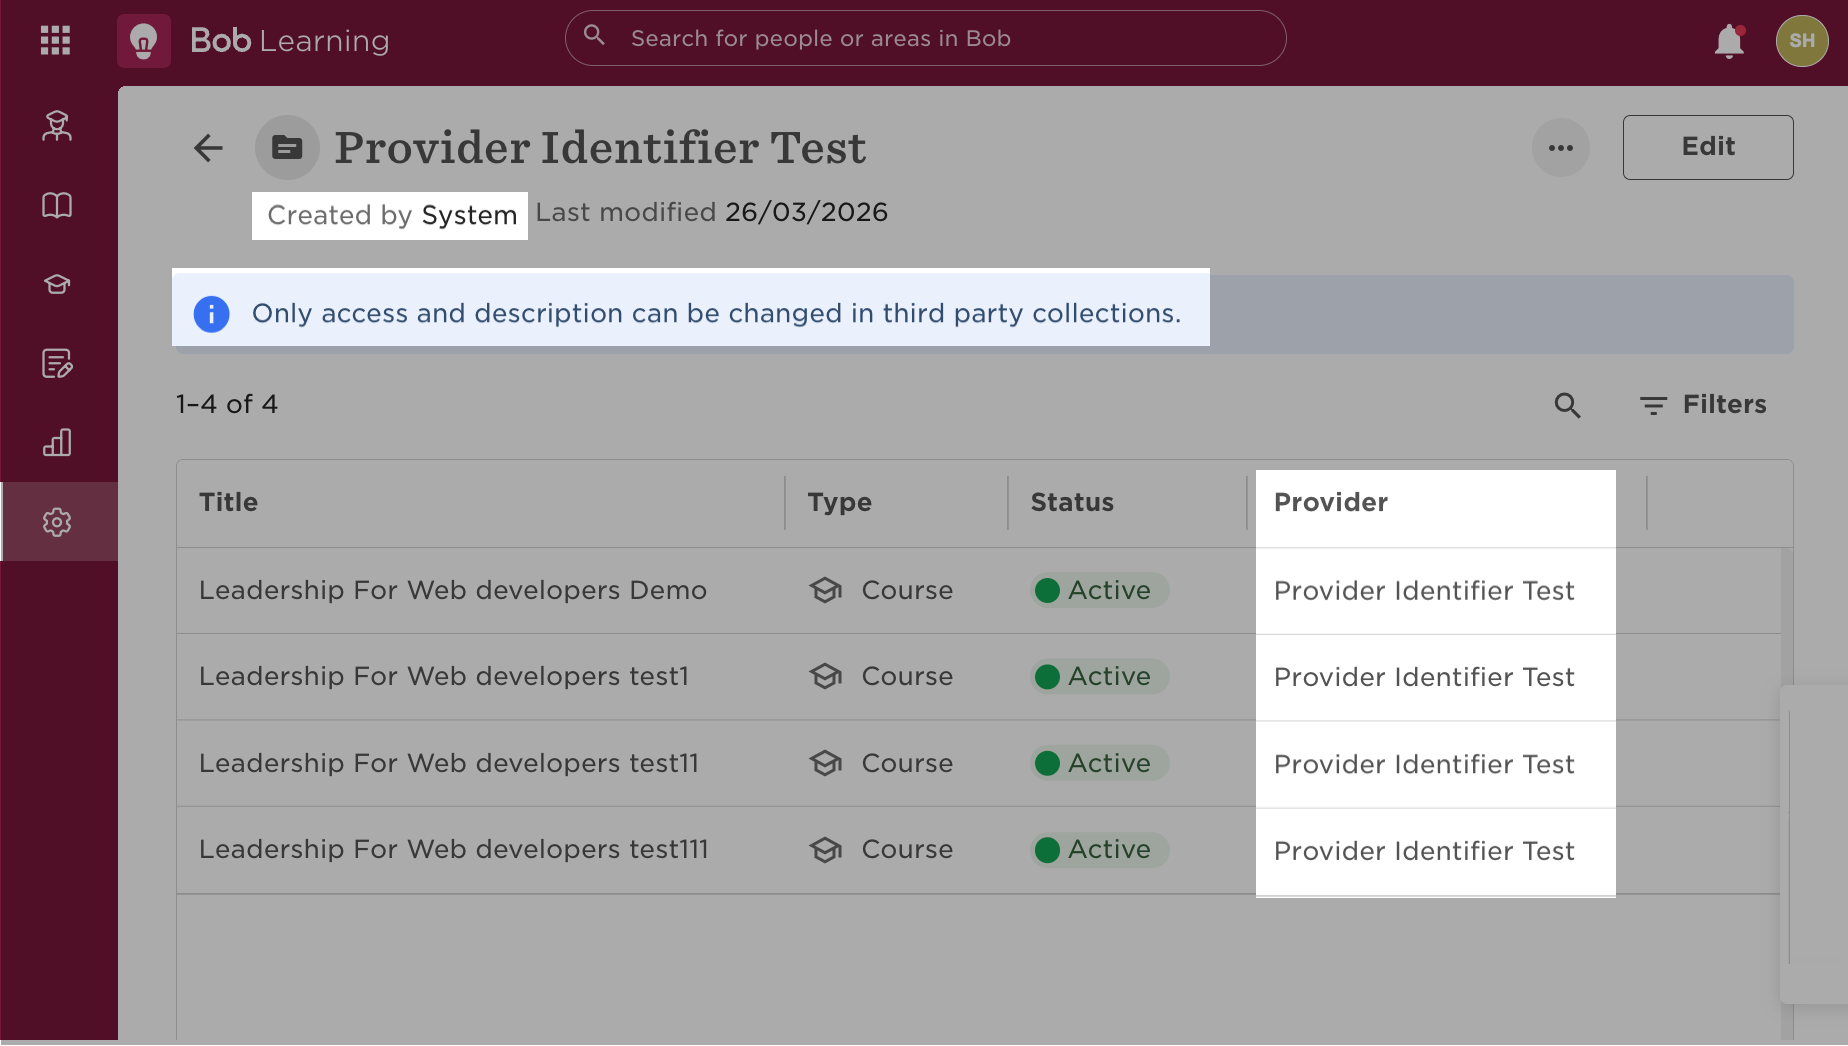Viewport: 1848px width, 1046px height.
Task: Sort by the Title column header
Action: [x=228, y=502]
